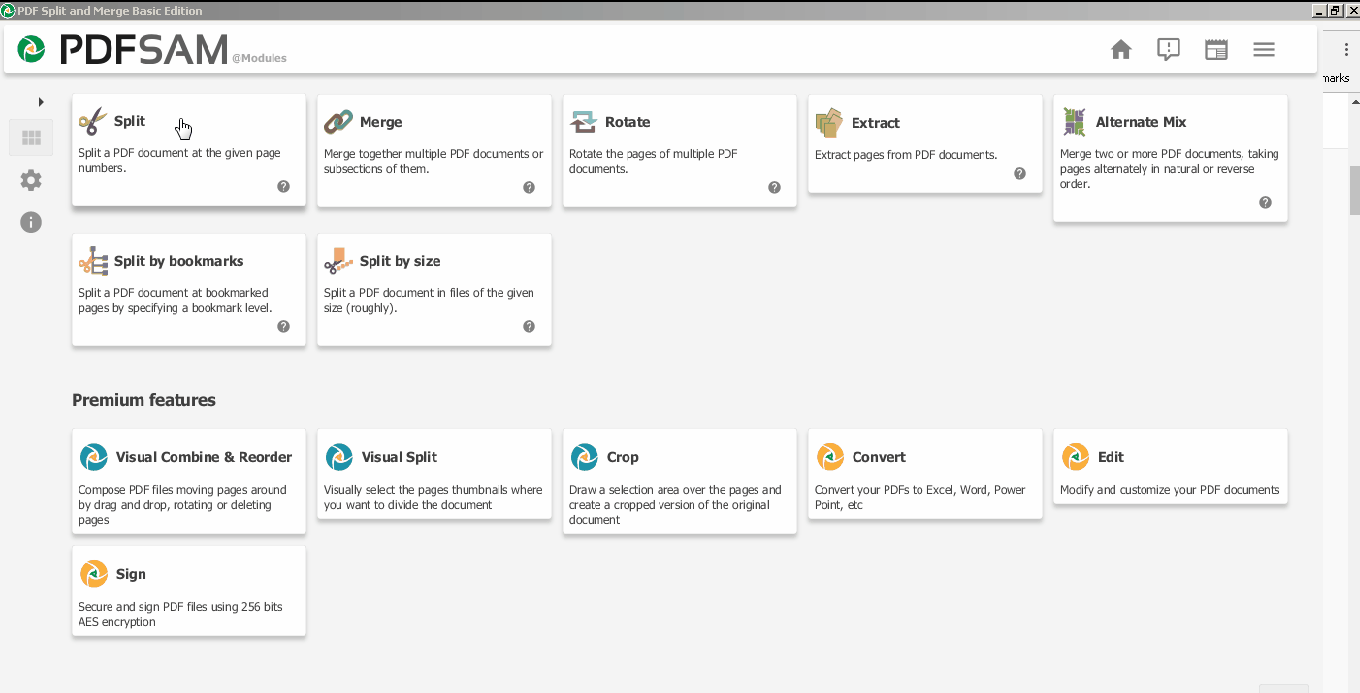The image size is (1360, 693).
Task: Go to Home via house icon
Action: [1121, 49]
